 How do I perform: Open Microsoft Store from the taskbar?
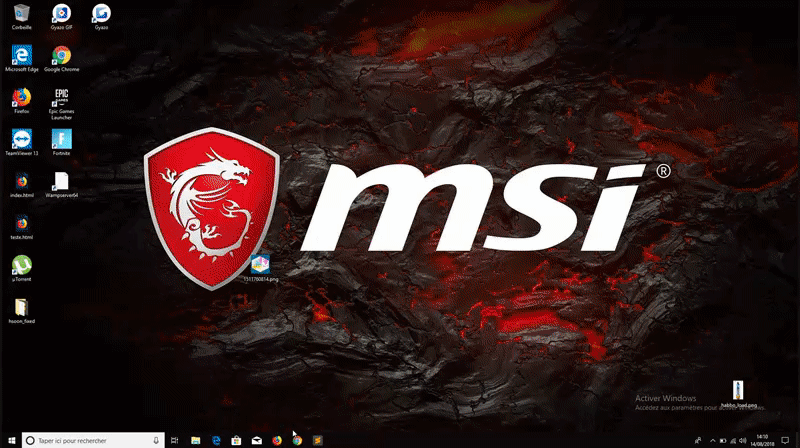pyautogui.click(x=236, y=440)
